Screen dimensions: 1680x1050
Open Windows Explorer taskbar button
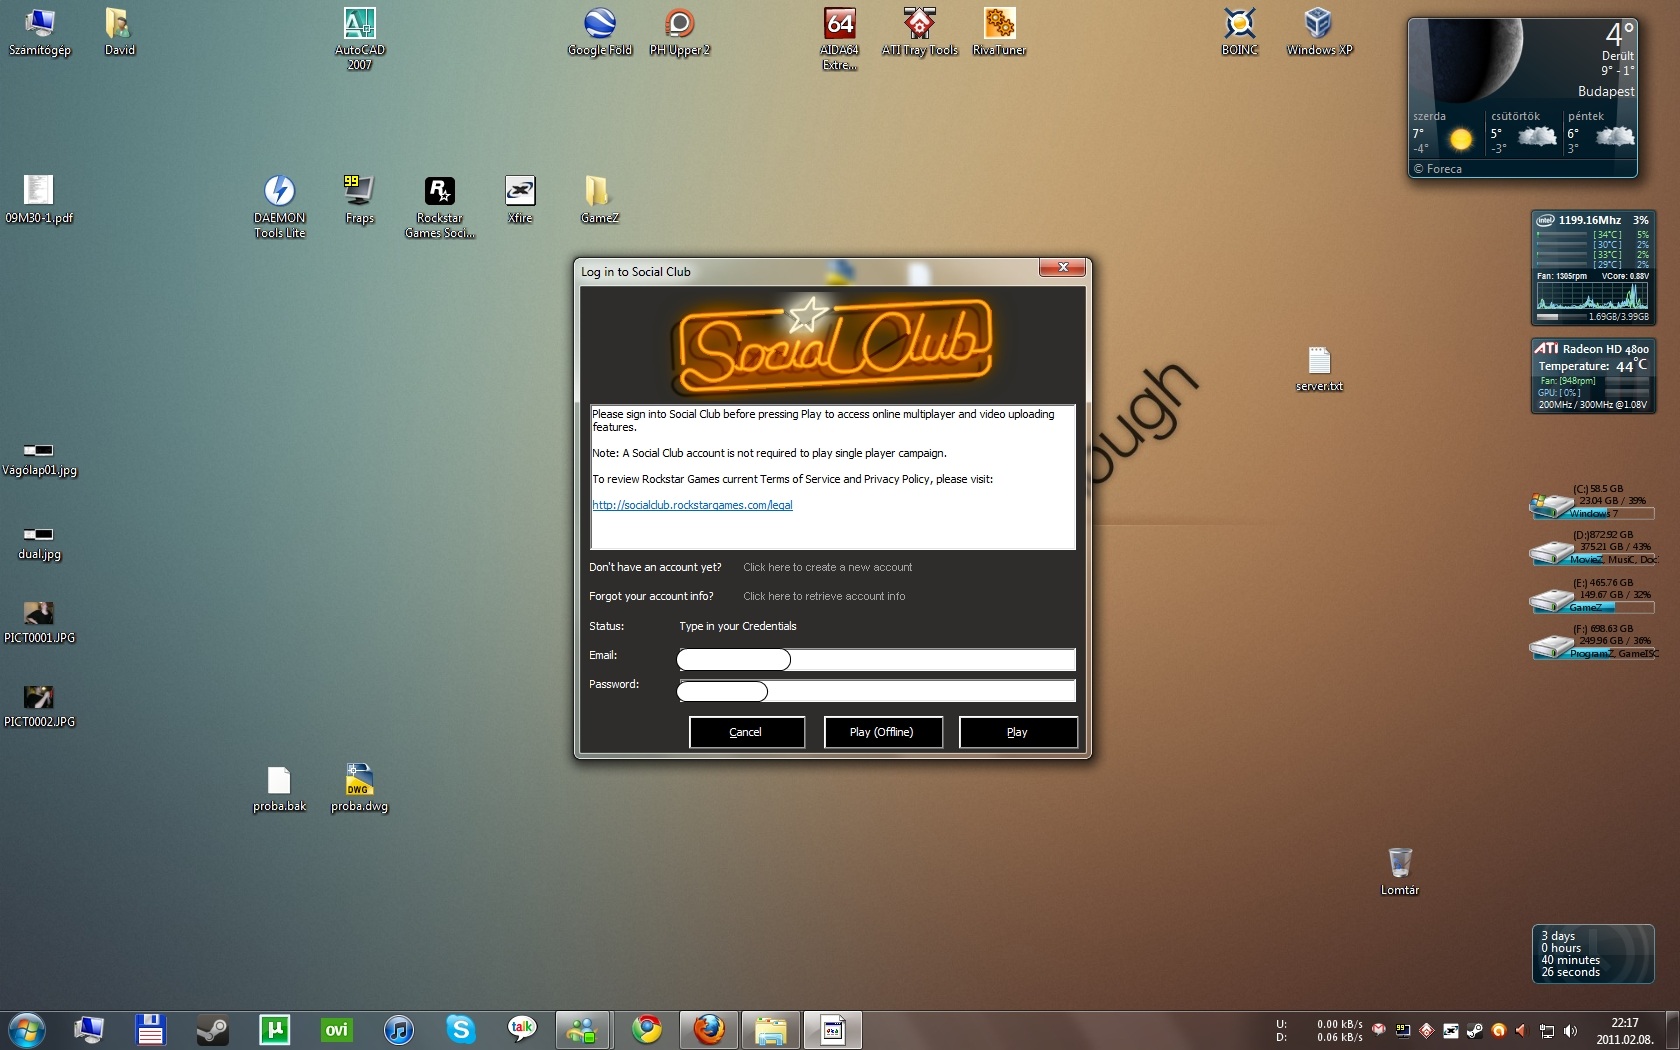tap(771, 1030)
